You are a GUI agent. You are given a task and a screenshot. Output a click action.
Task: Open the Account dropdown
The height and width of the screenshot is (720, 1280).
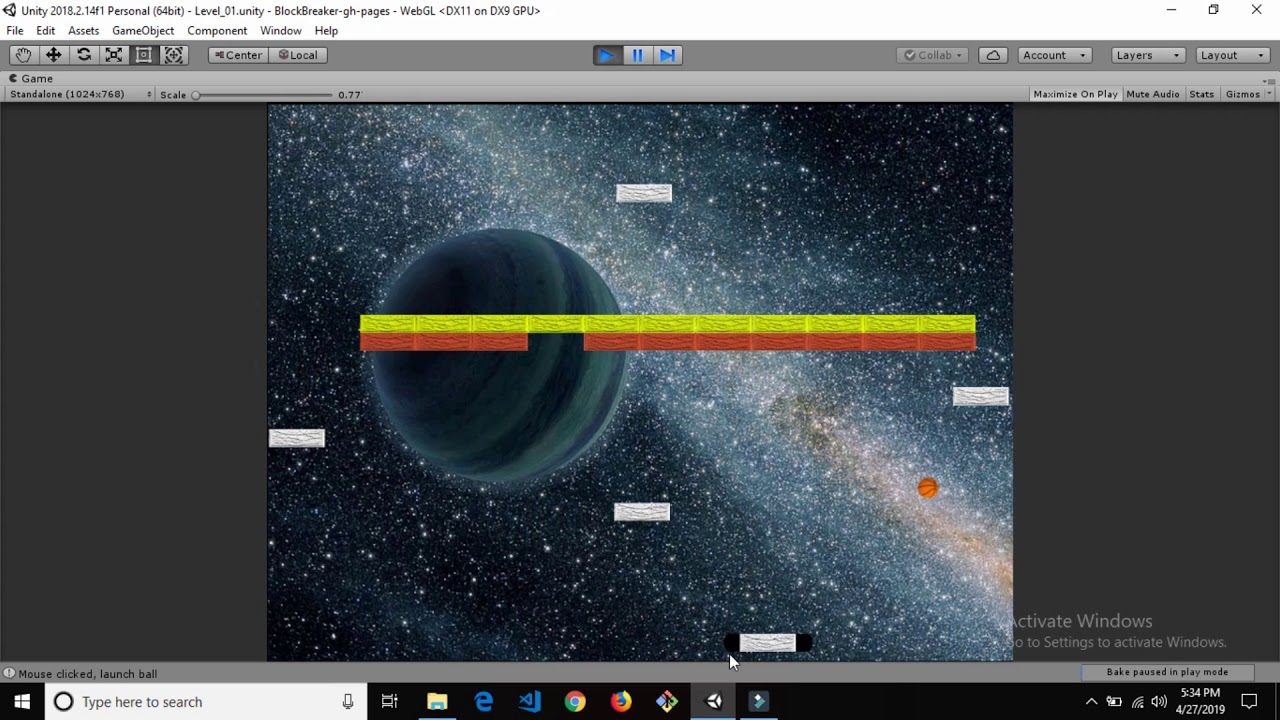tap(1054, 55)
